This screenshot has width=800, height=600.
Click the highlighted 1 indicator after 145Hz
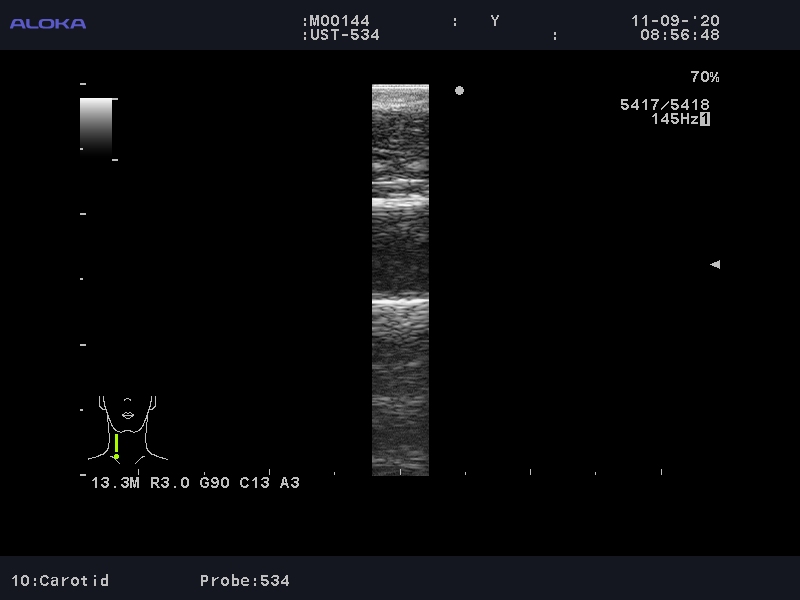coord(705,119)
